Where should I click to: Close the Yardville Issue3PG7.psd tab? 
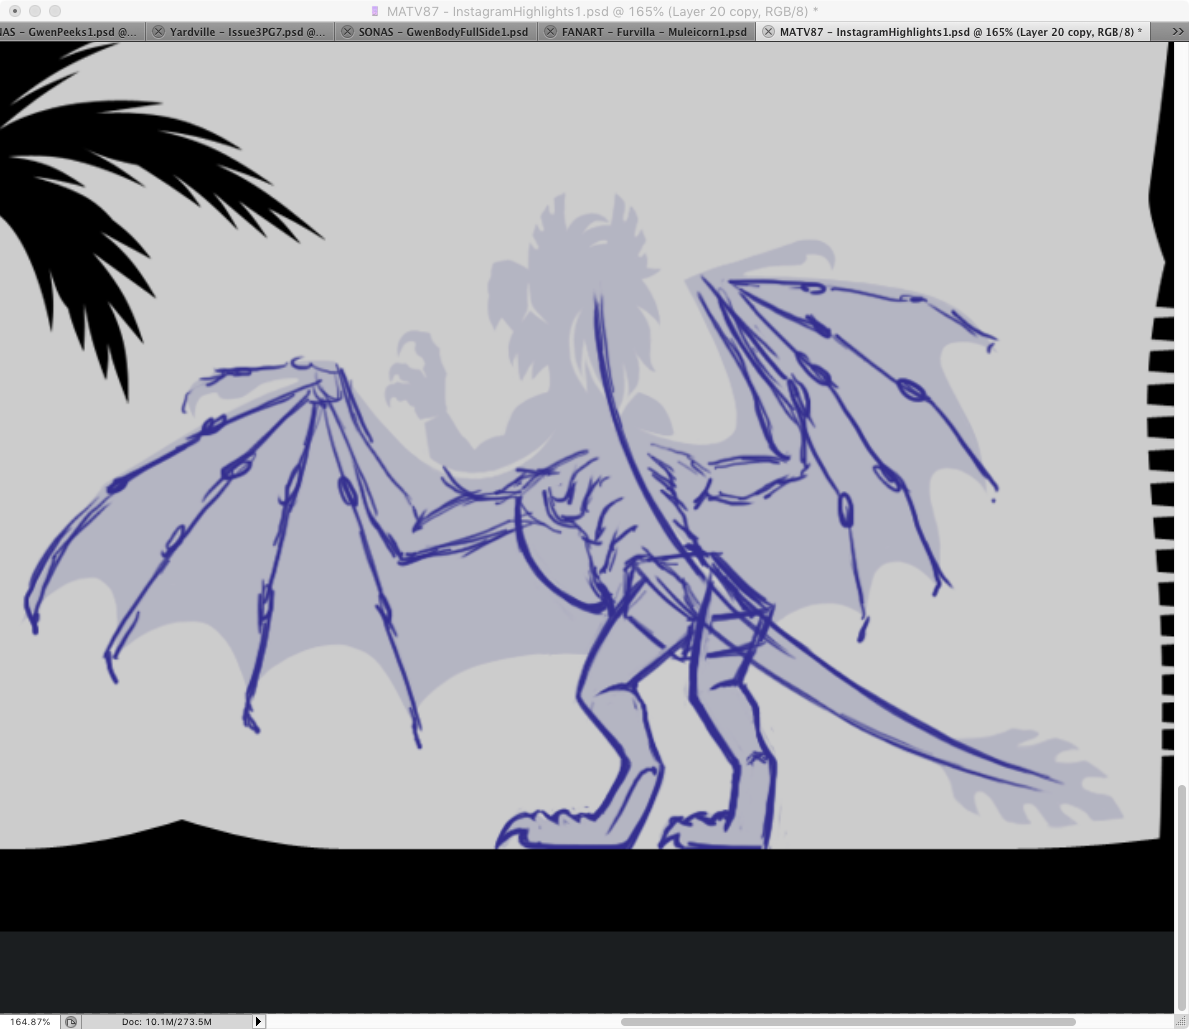158,32
